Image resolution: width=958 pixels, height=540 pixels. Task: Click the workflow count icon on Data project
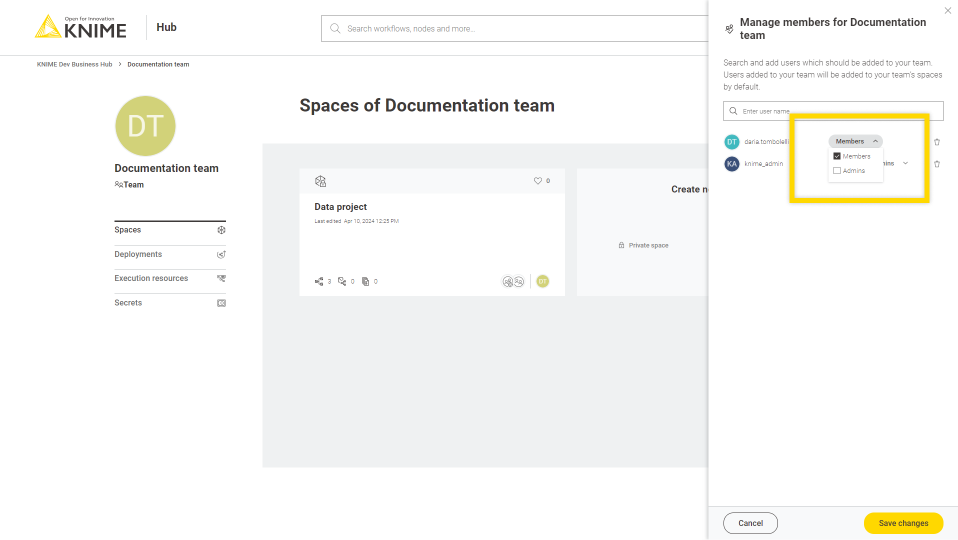[319, 282]
